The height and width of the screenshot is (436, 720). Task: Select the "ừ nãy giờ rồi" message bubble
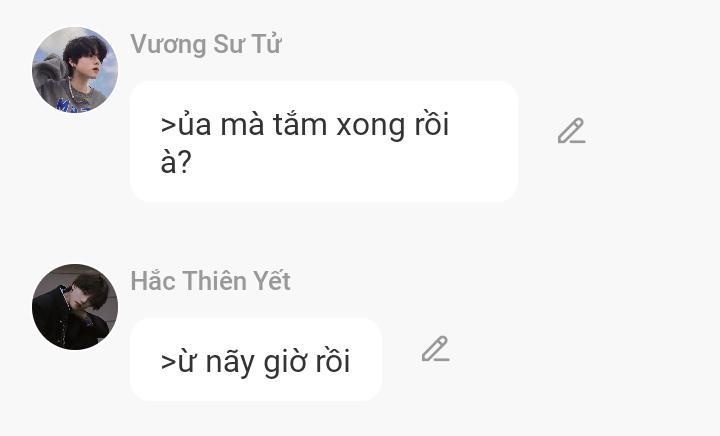pyautogui.click(x=256, y=360)
